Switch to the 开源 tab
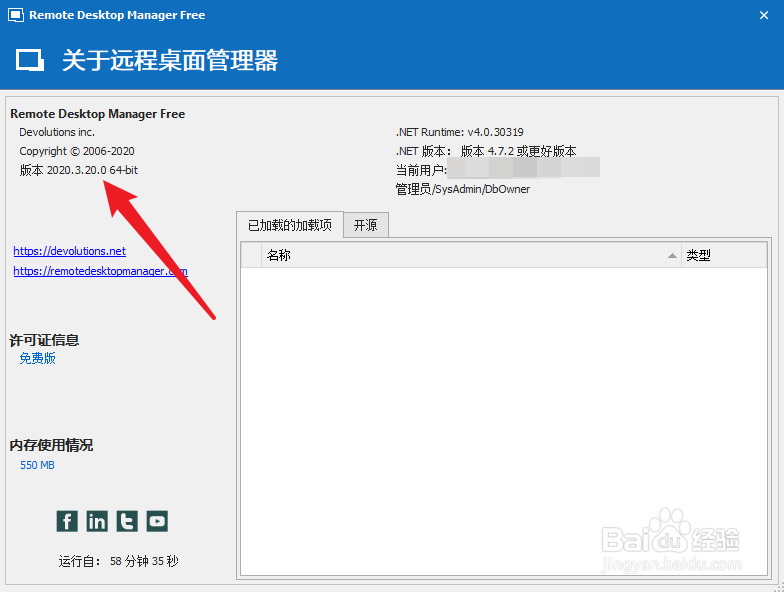The width and height of the screenshot is (784, 592). [x=366, y=225]
